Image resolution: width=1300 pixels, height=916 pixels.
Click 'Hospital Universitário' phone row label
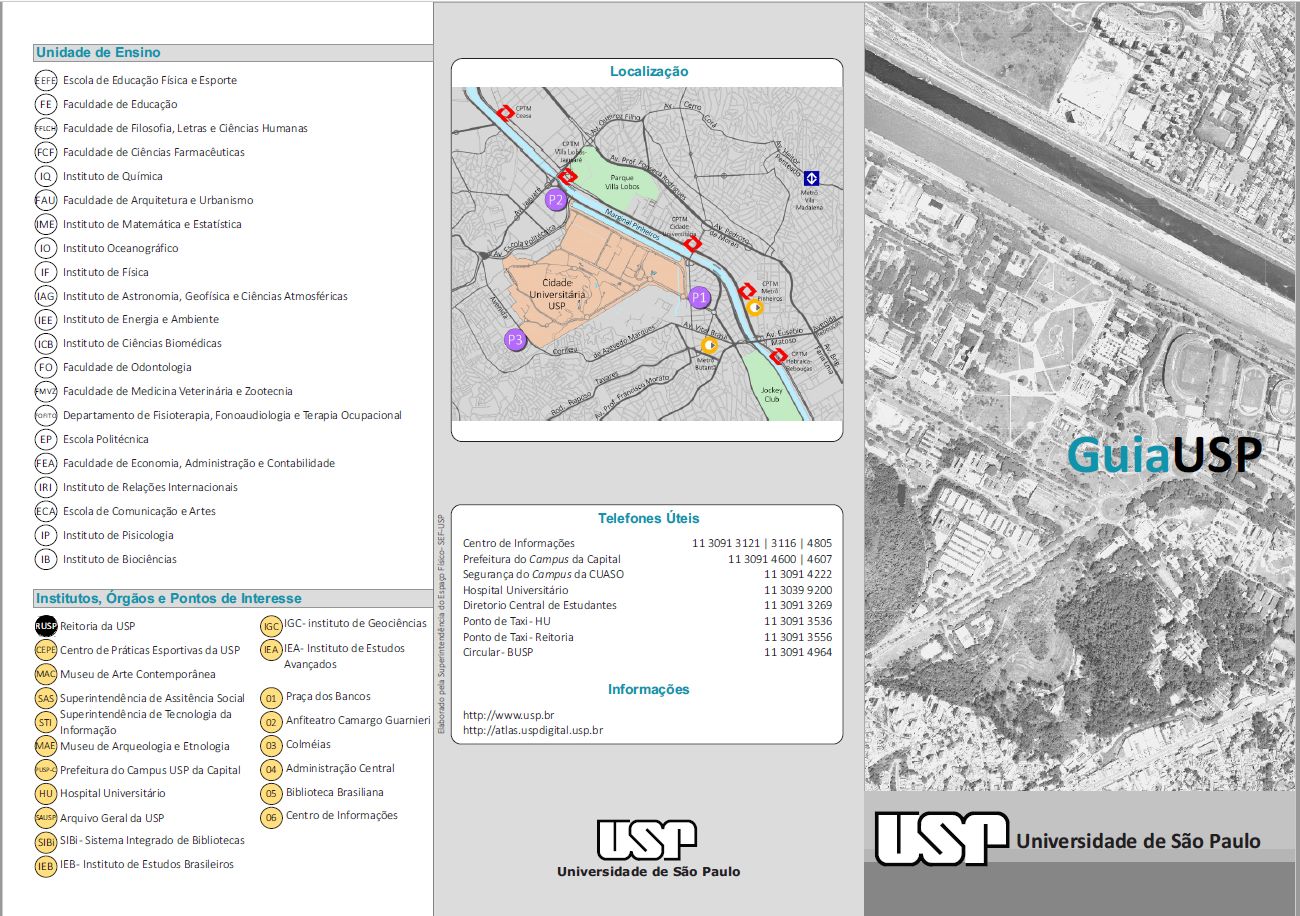click(x=515, y=590)
